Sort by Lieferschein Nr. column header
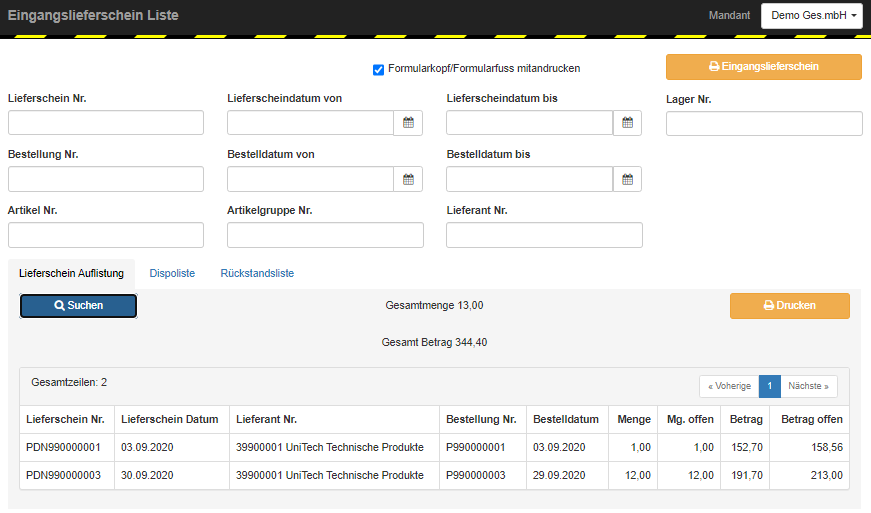This screenshot has width=871, height=513. (66, 420)
